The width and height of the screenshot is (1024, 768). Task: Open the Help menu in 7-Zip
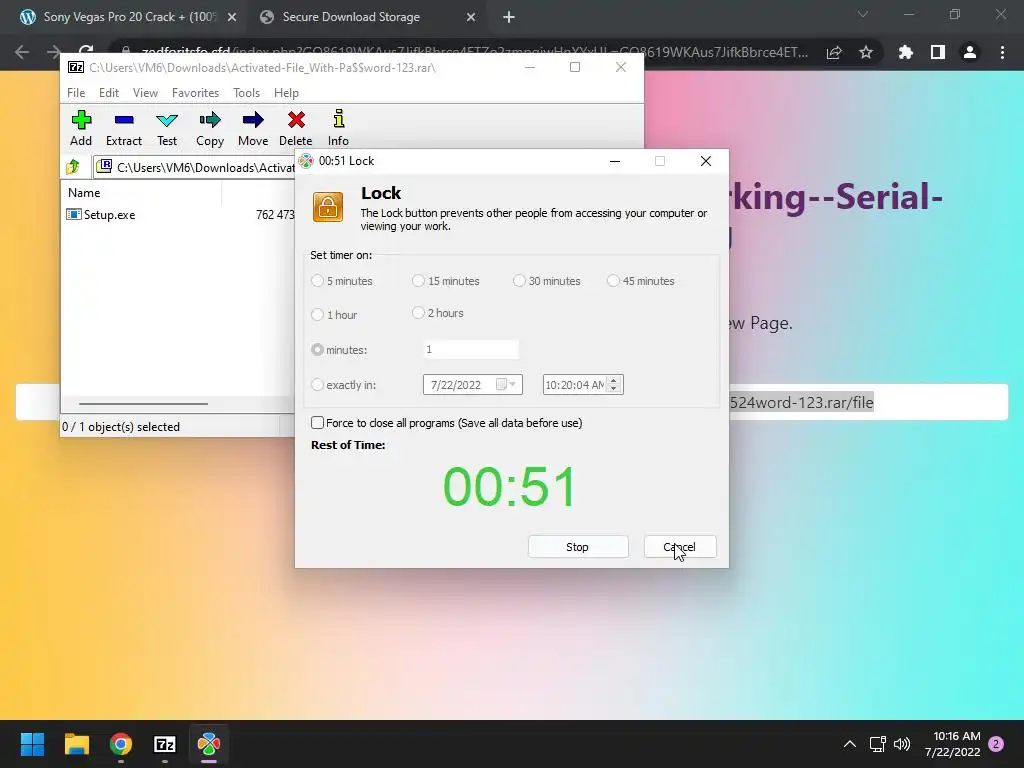tap(286, 93)
